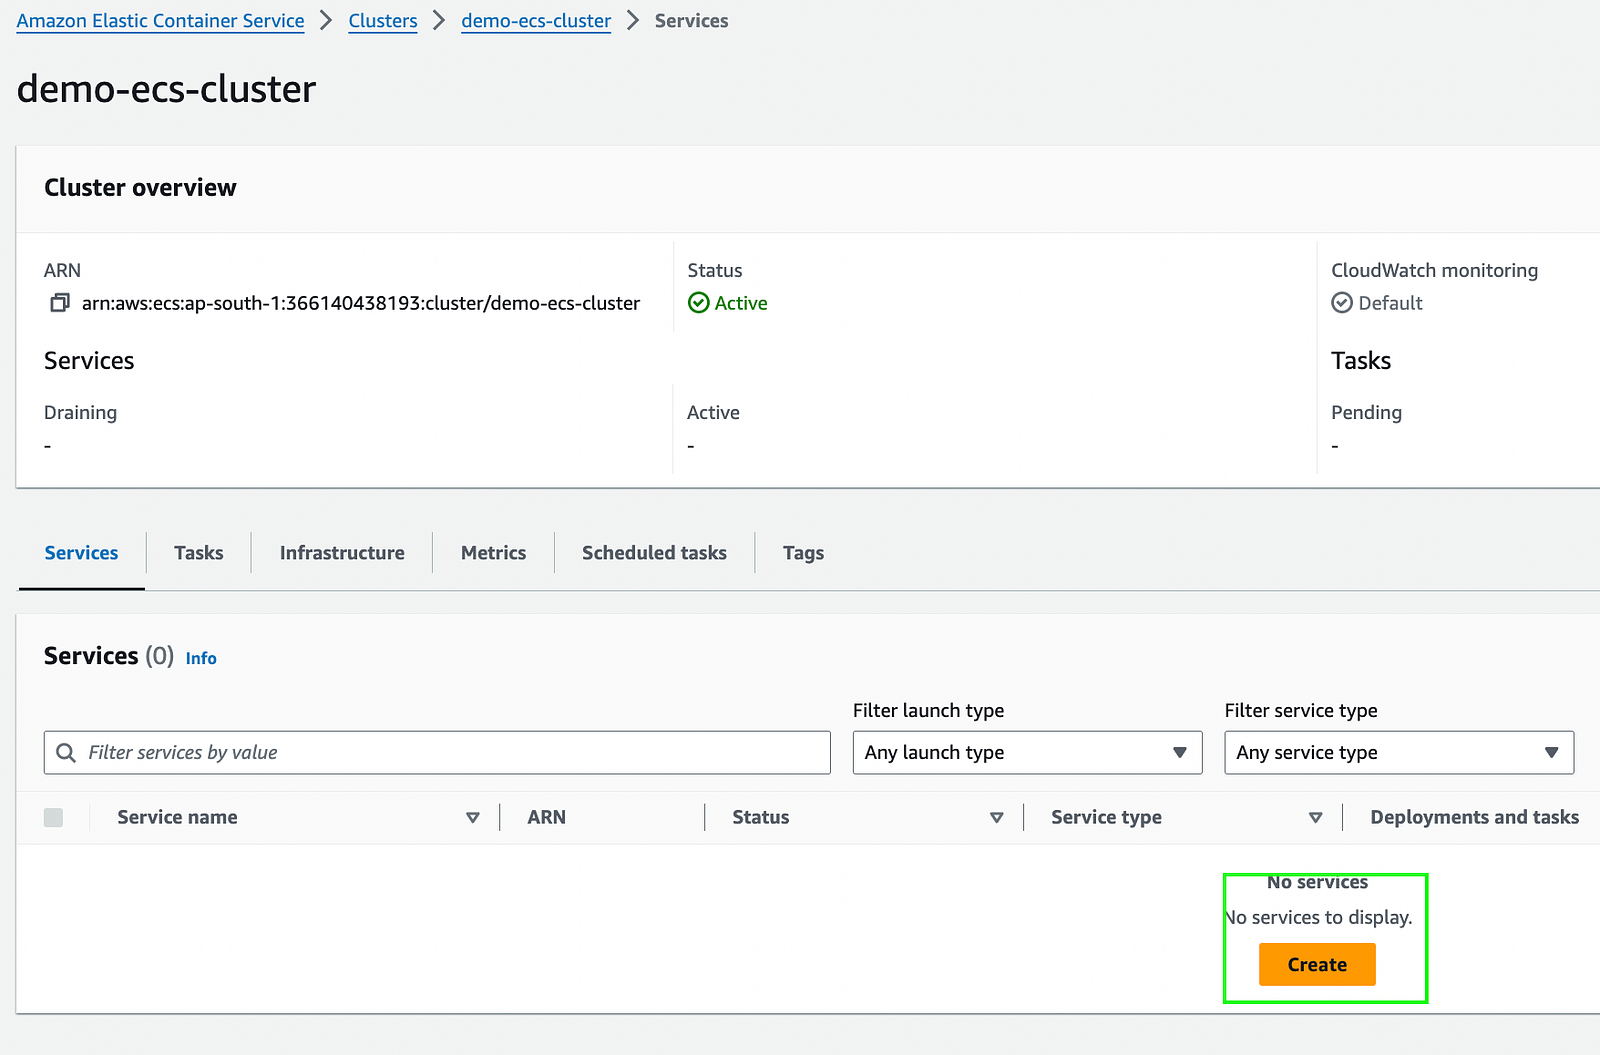Screen dimensions: 1600x1055
Task: View the Metrics tab
Action: 493,553
